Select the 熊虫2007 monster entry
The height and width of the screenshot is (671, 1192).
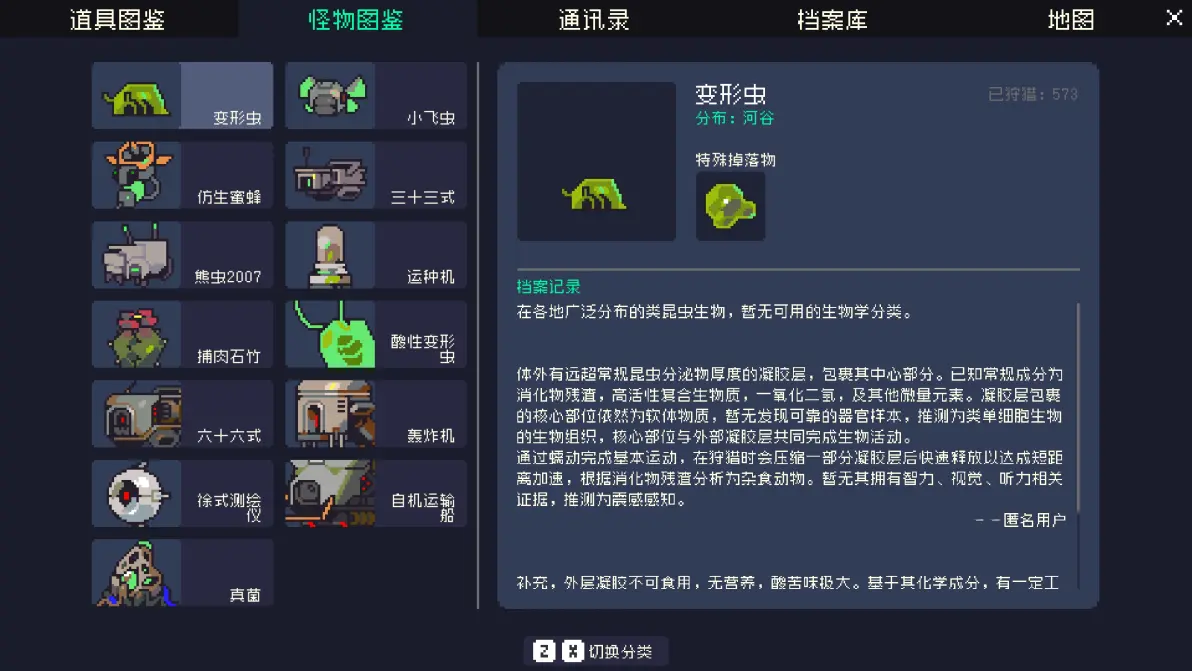(182, 255)
